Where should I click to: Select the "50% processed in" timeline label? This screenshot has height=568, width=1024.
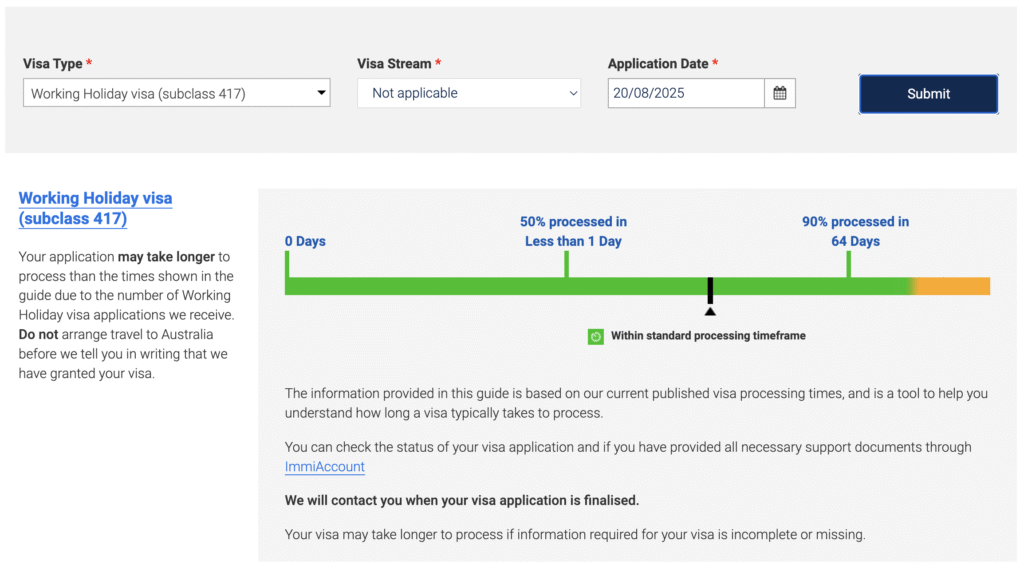point(573,222)
